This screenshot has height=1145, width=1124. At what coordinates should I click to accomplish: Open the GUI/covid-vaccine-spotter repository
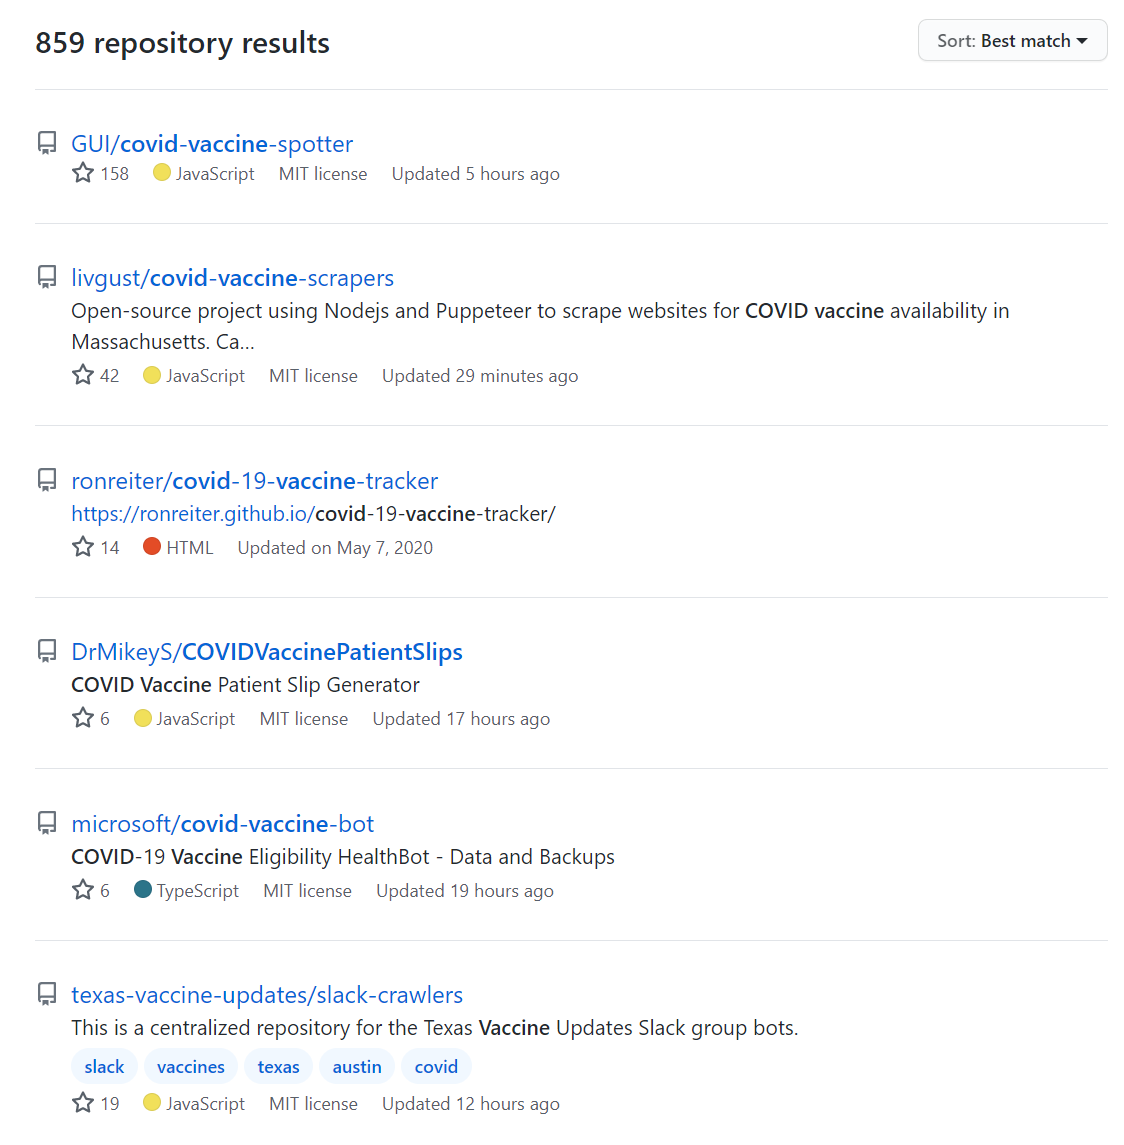tap(212, 144)
